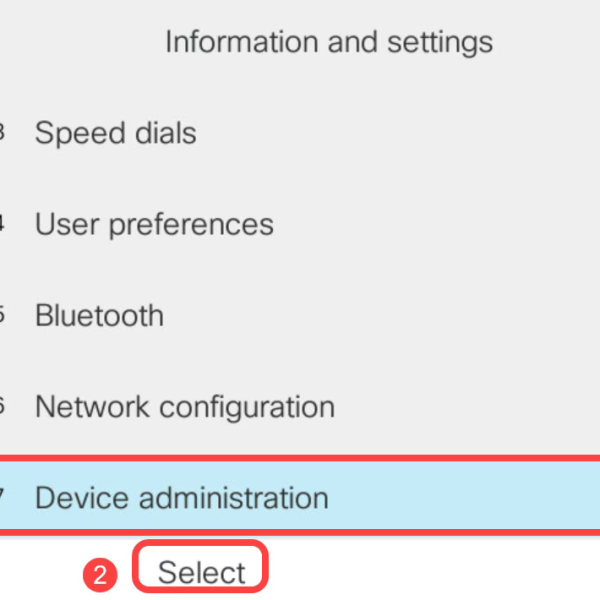Open Network configuration settings
Screen dimensions: 600x600
tap(184, 407)
